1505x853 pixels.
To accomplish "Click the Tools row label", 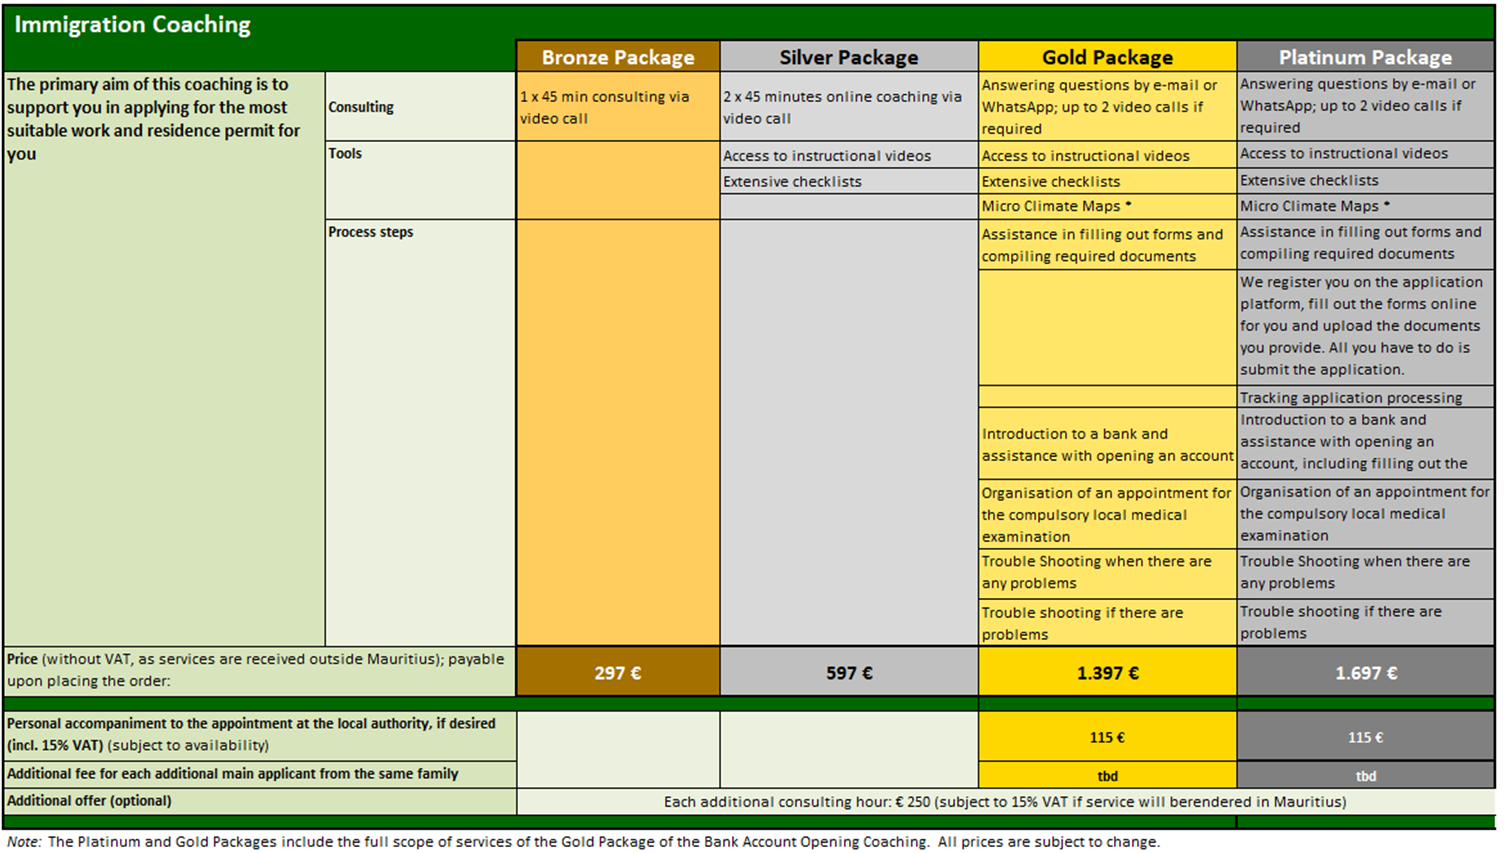I will click(345, 153).
